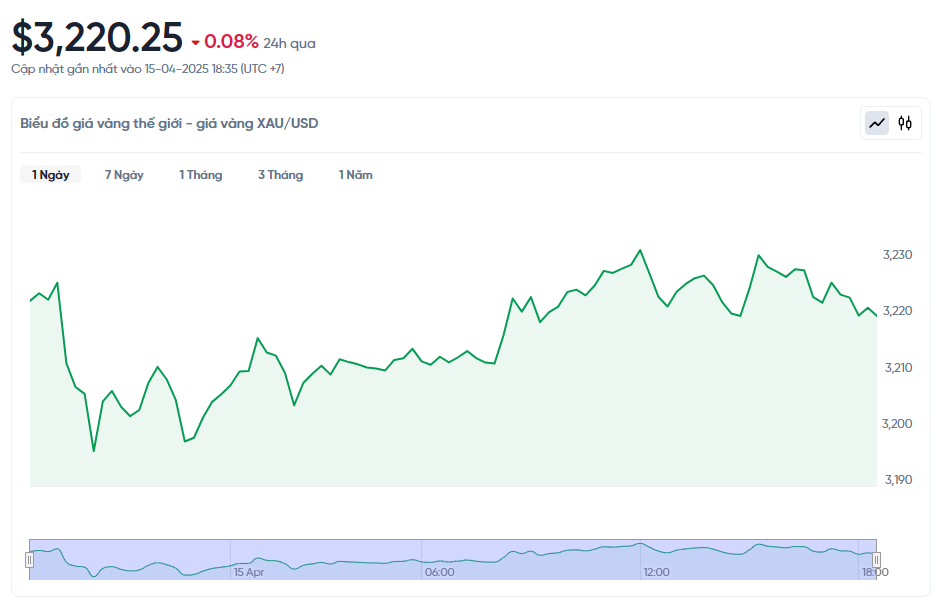Switch to the candlestick chart view
The height and width of the screenshot is (613, 940).
[905, 123]
